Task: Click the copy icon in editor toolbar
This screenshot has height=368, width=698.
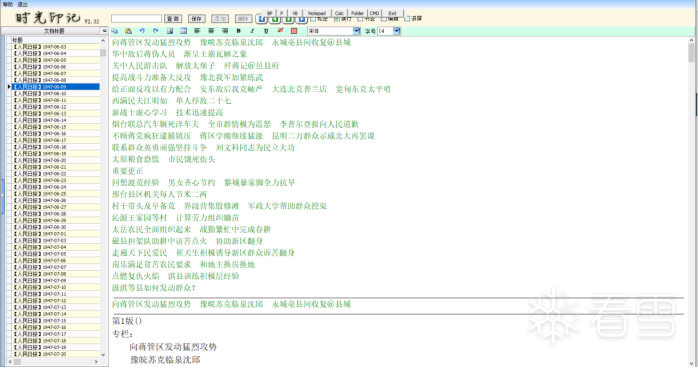Action: (115, 31)
